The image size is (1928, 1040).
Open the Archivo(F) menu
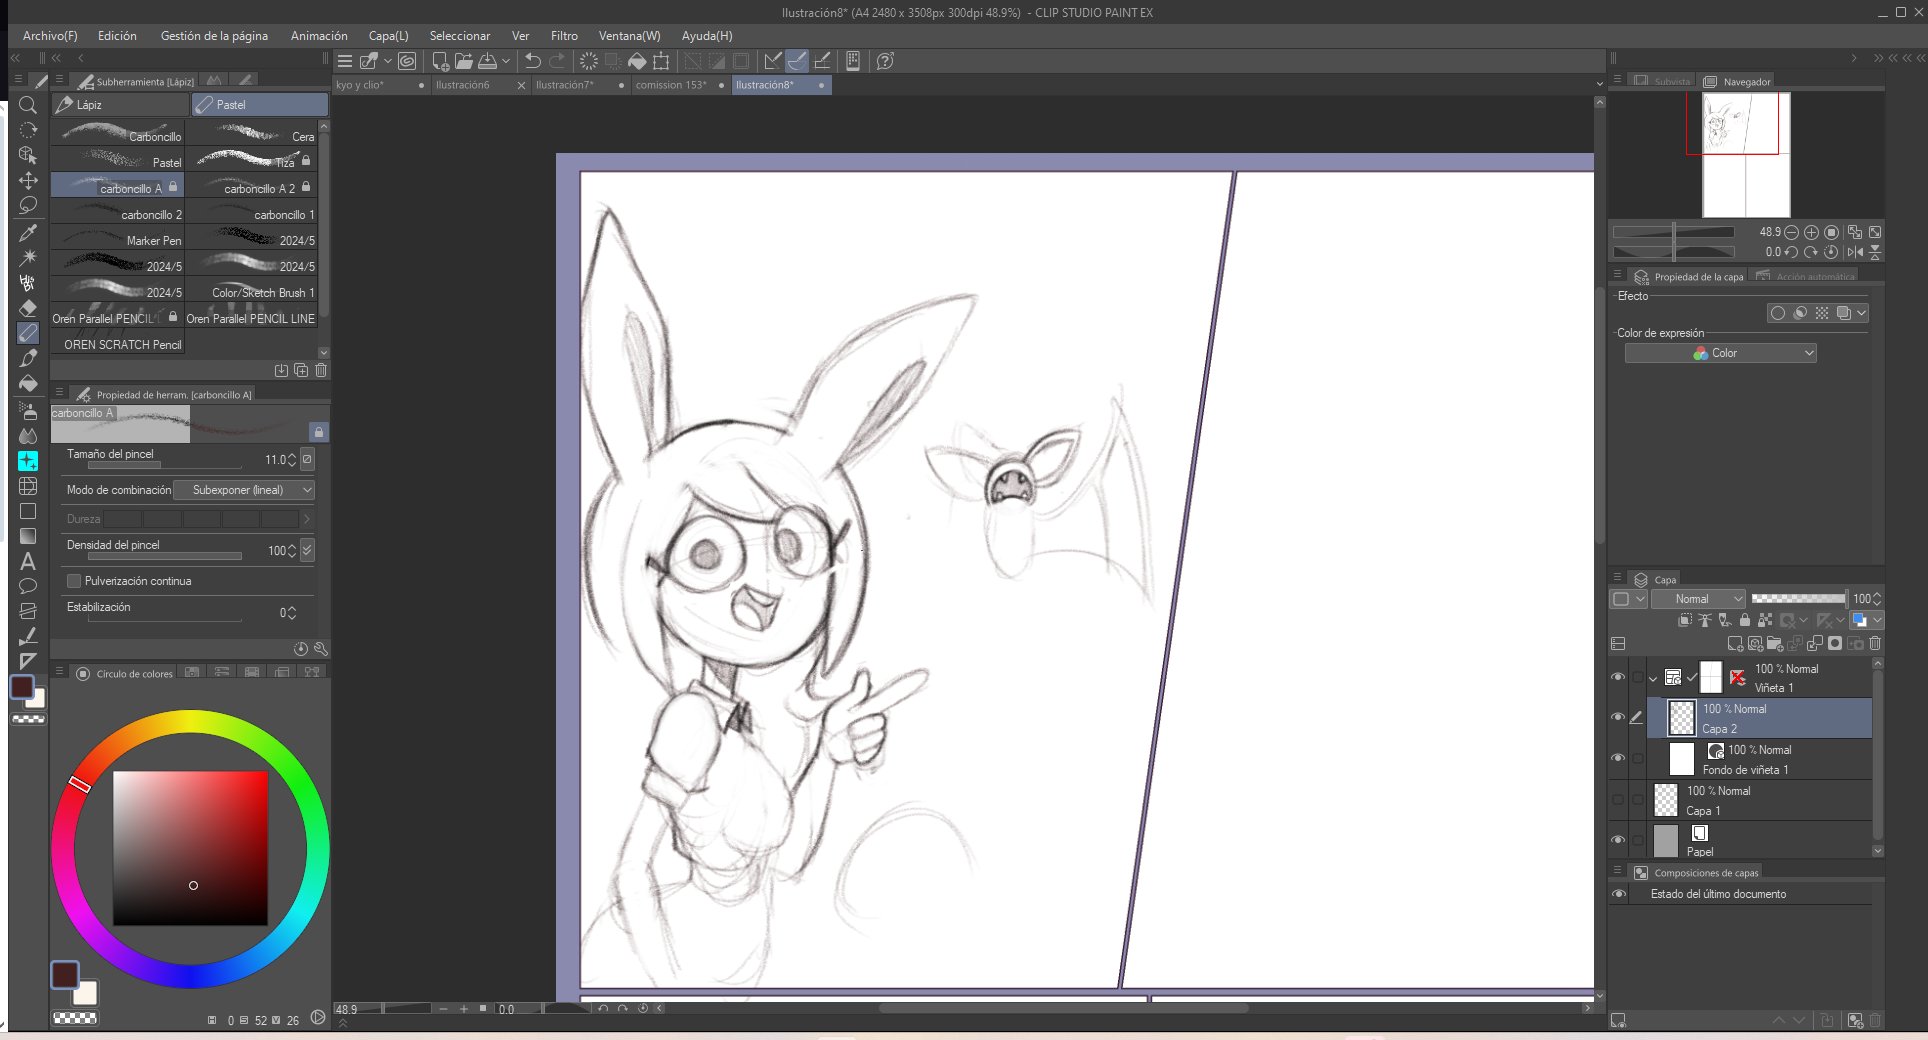tap(50, 35)
